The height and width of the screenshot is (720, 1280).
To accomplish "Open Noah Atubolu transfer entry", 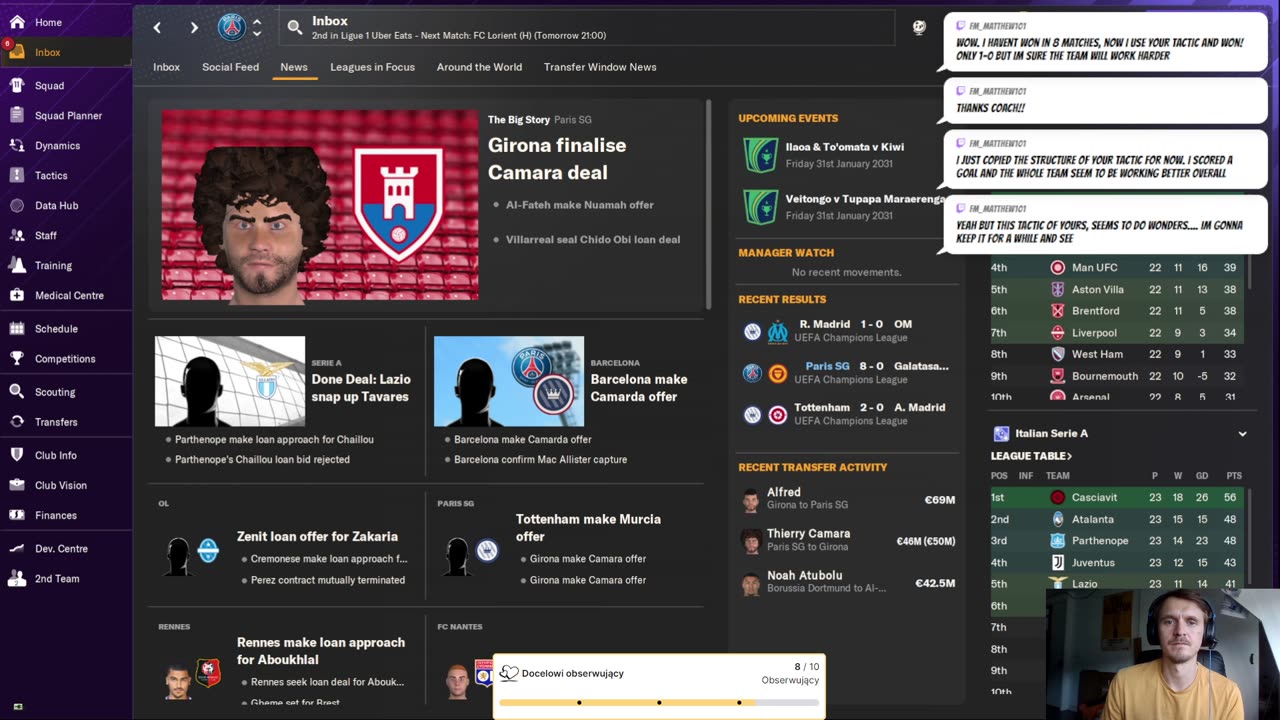I will point(848,583).
